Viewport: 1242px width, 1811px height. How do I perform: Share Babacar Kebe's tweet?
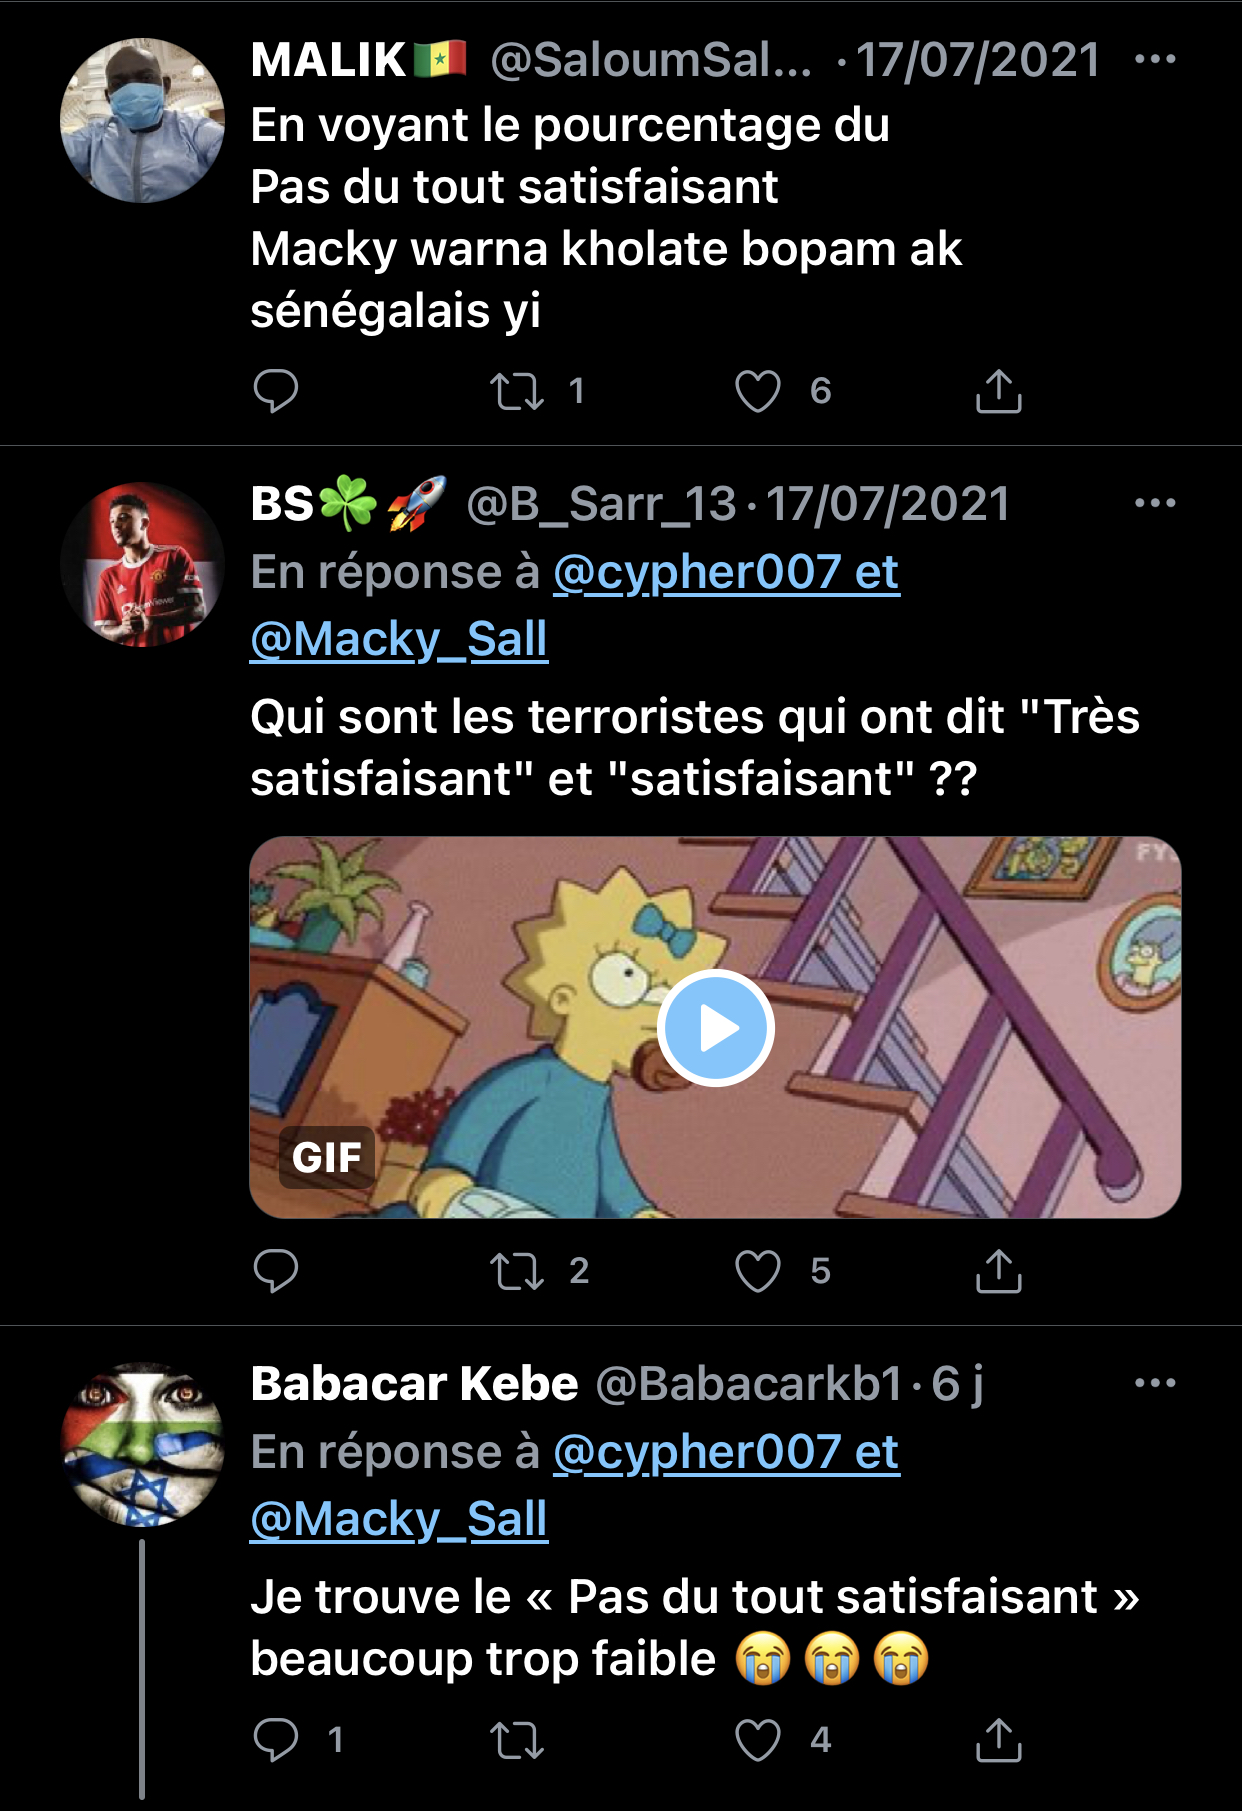(998, 1740)
